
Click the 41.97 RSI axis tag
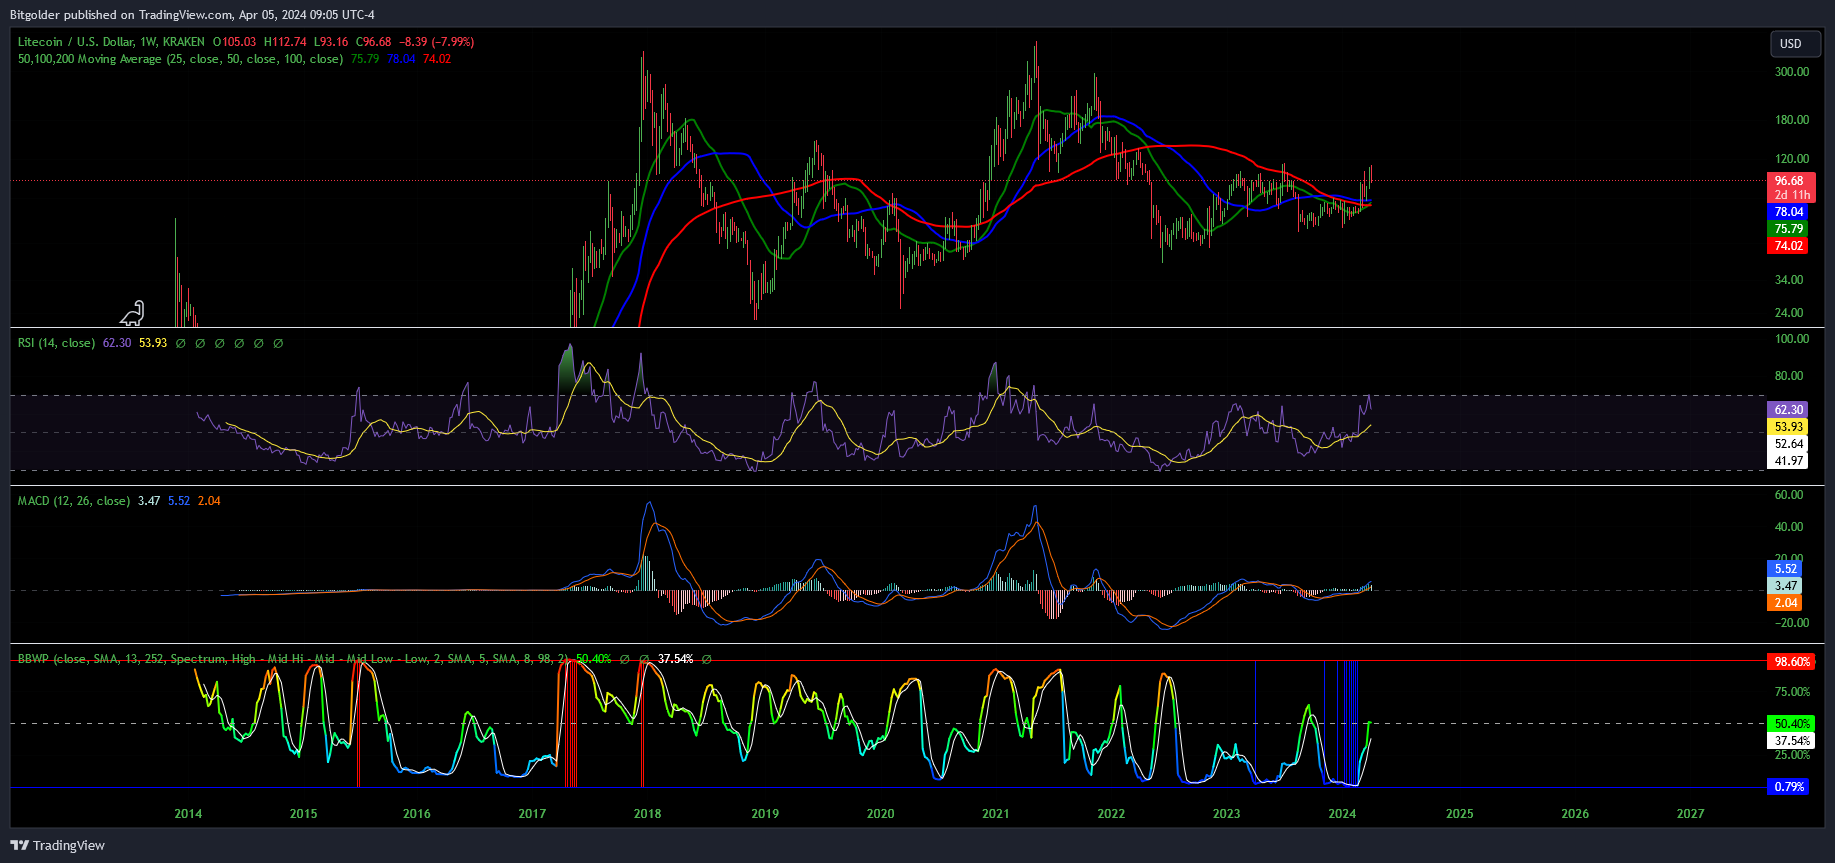click(1788, 461)
